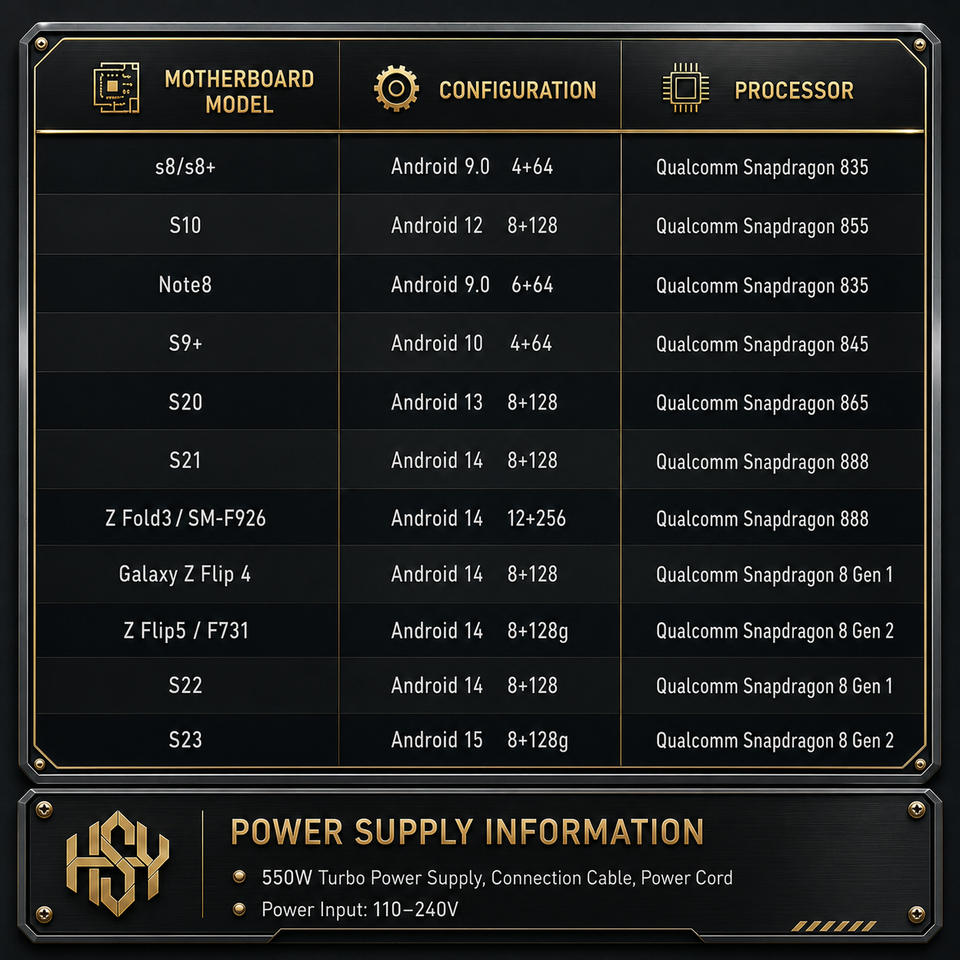
Task: Click the processor chip icon
Action: point(686,88)
